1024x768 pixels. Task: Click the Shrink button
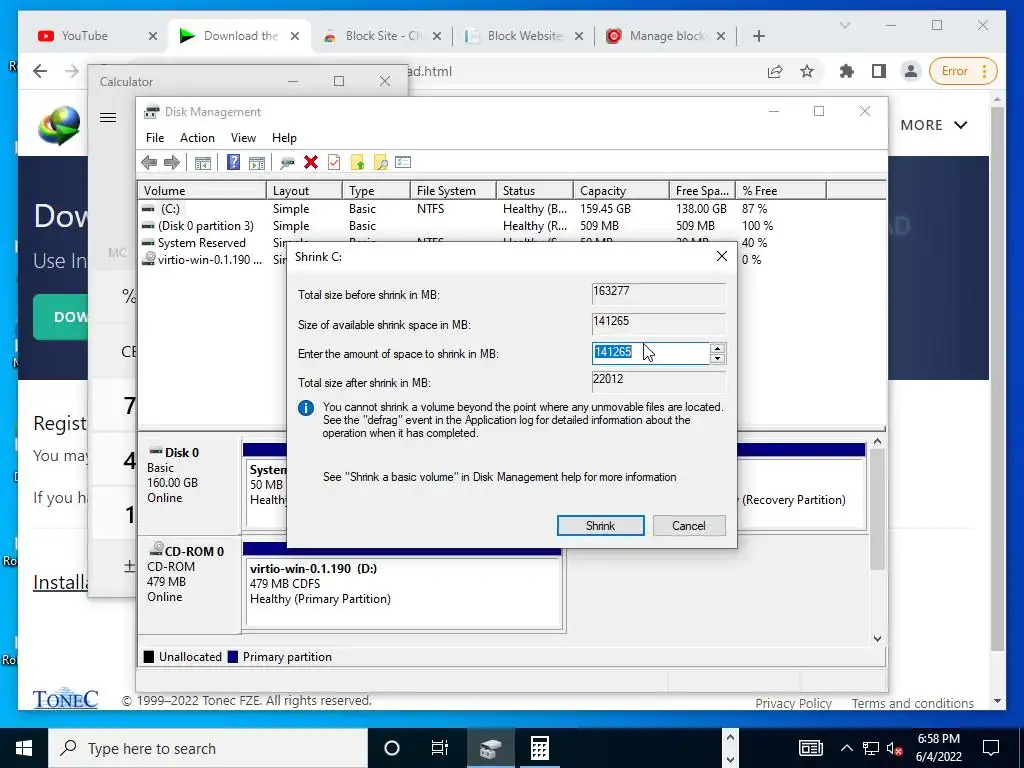(x=600, y=526)
